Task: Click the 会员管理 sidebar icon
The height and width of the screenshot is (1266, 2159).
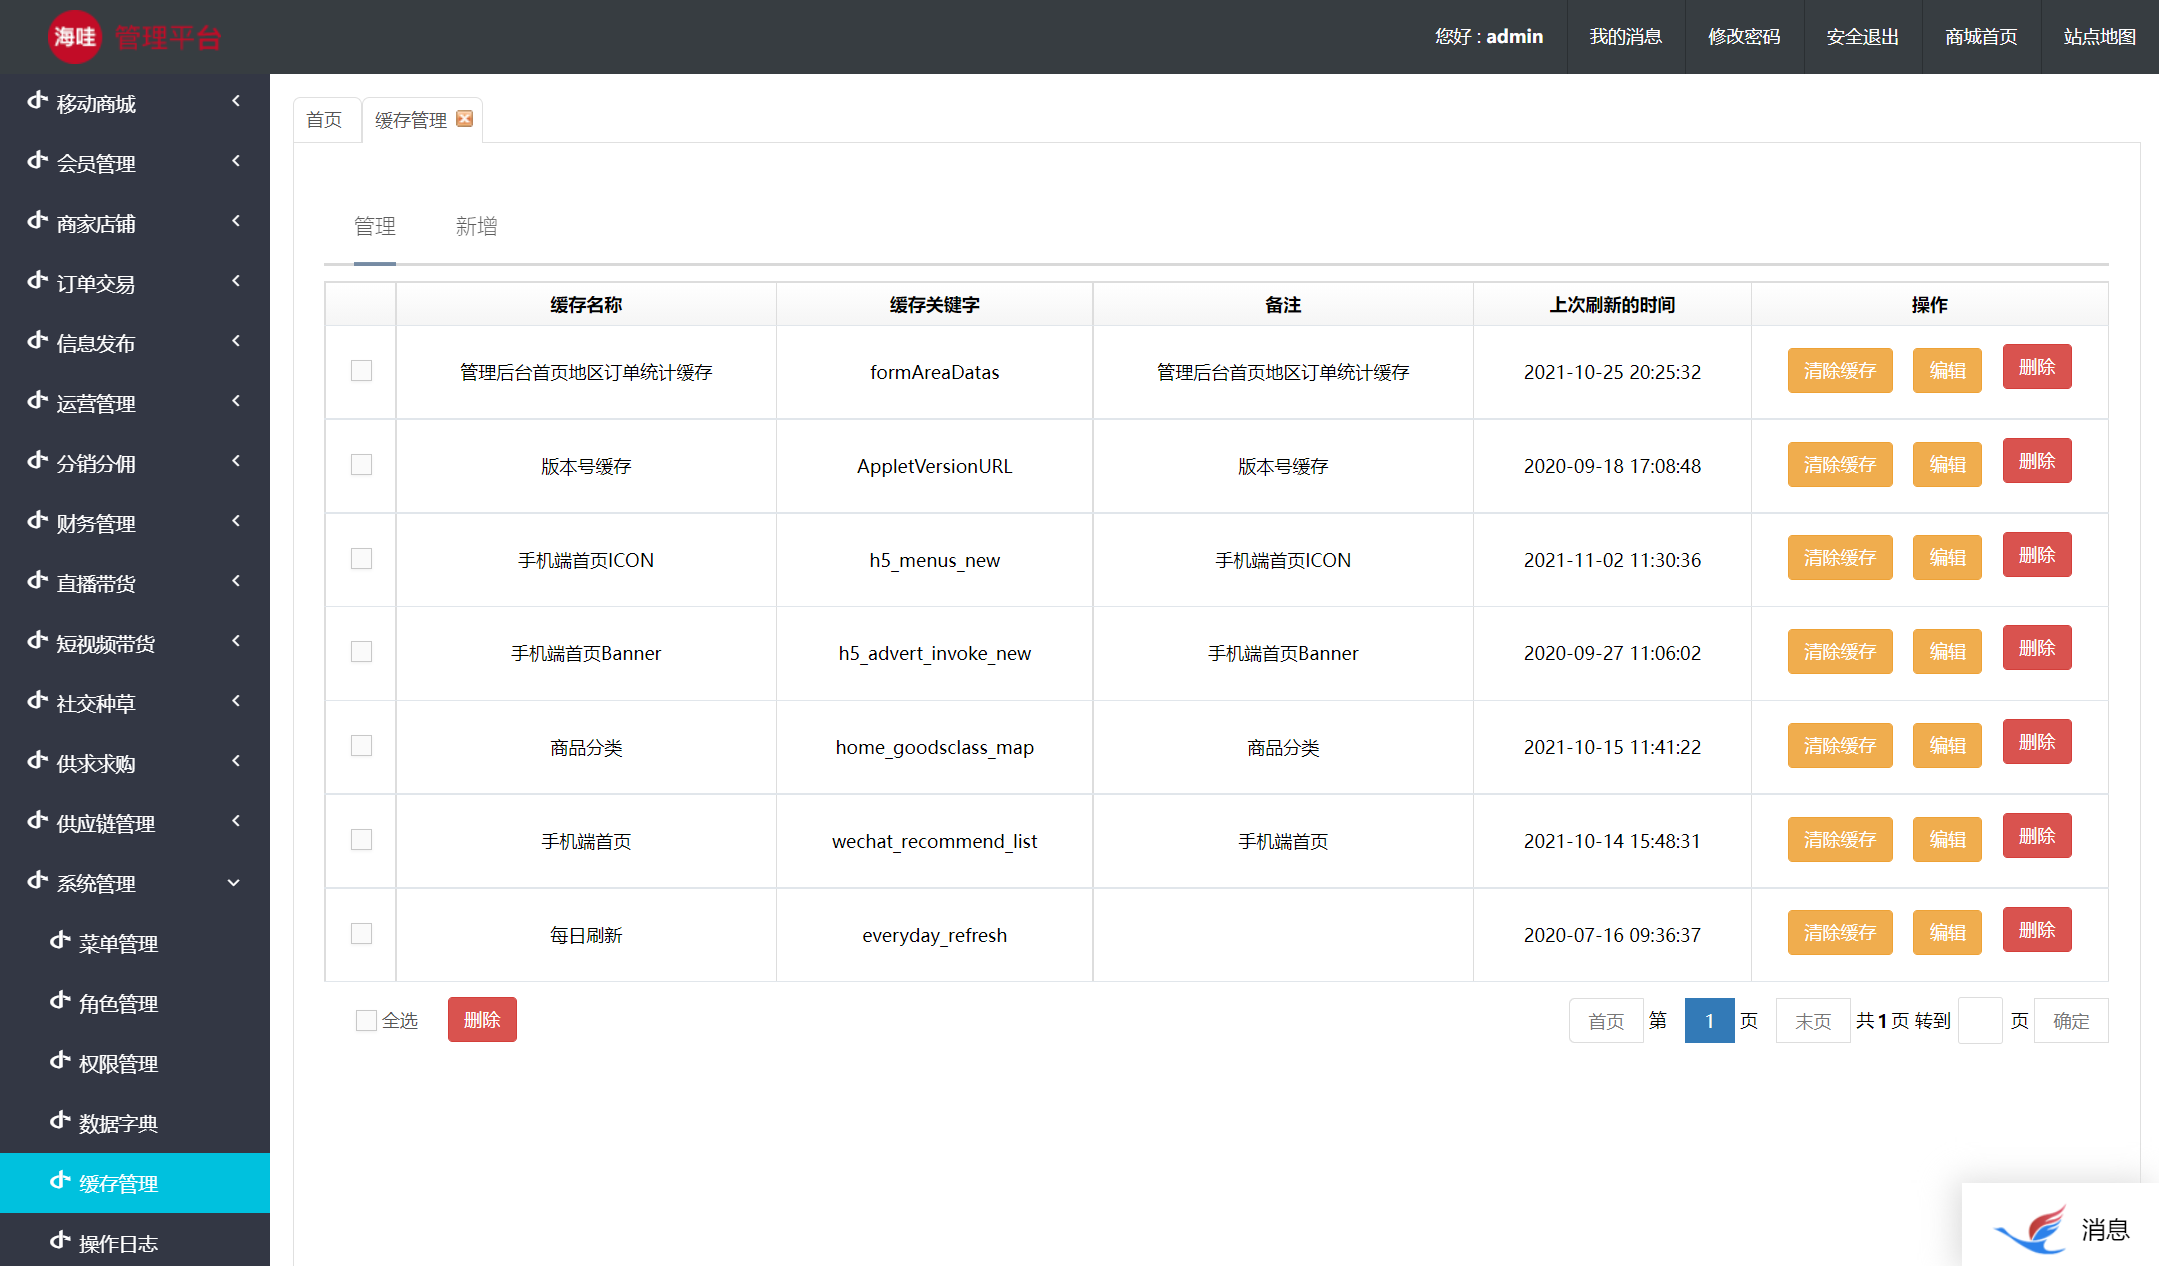Action: tap(38, 162)
